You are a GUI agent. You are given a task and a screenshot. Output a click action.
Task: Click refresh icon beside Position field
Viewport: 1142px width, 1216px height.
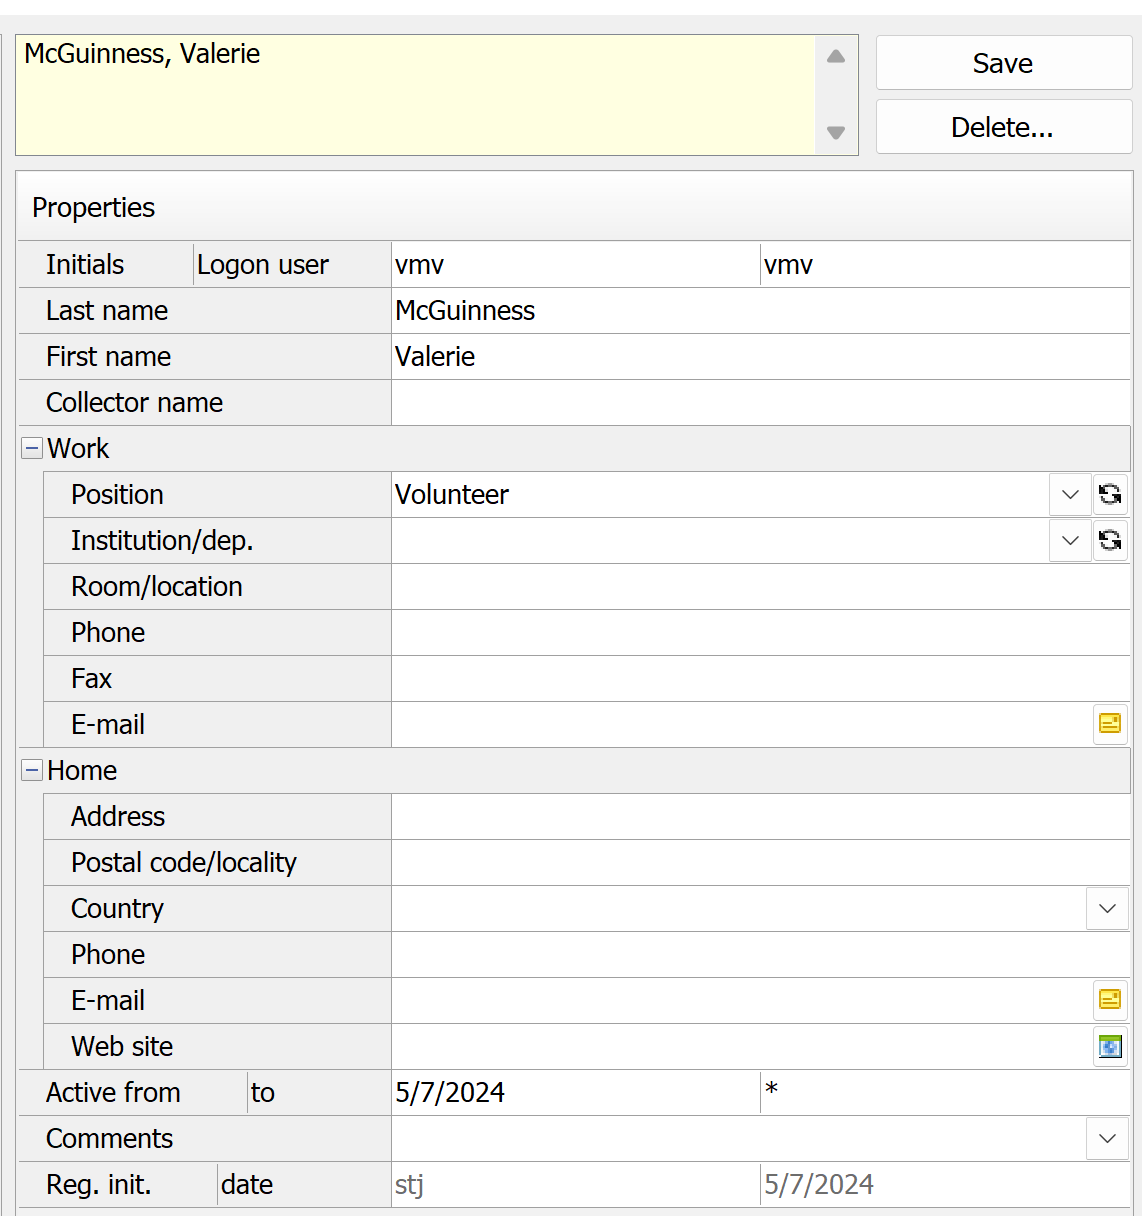click(x=1110, y=494)
